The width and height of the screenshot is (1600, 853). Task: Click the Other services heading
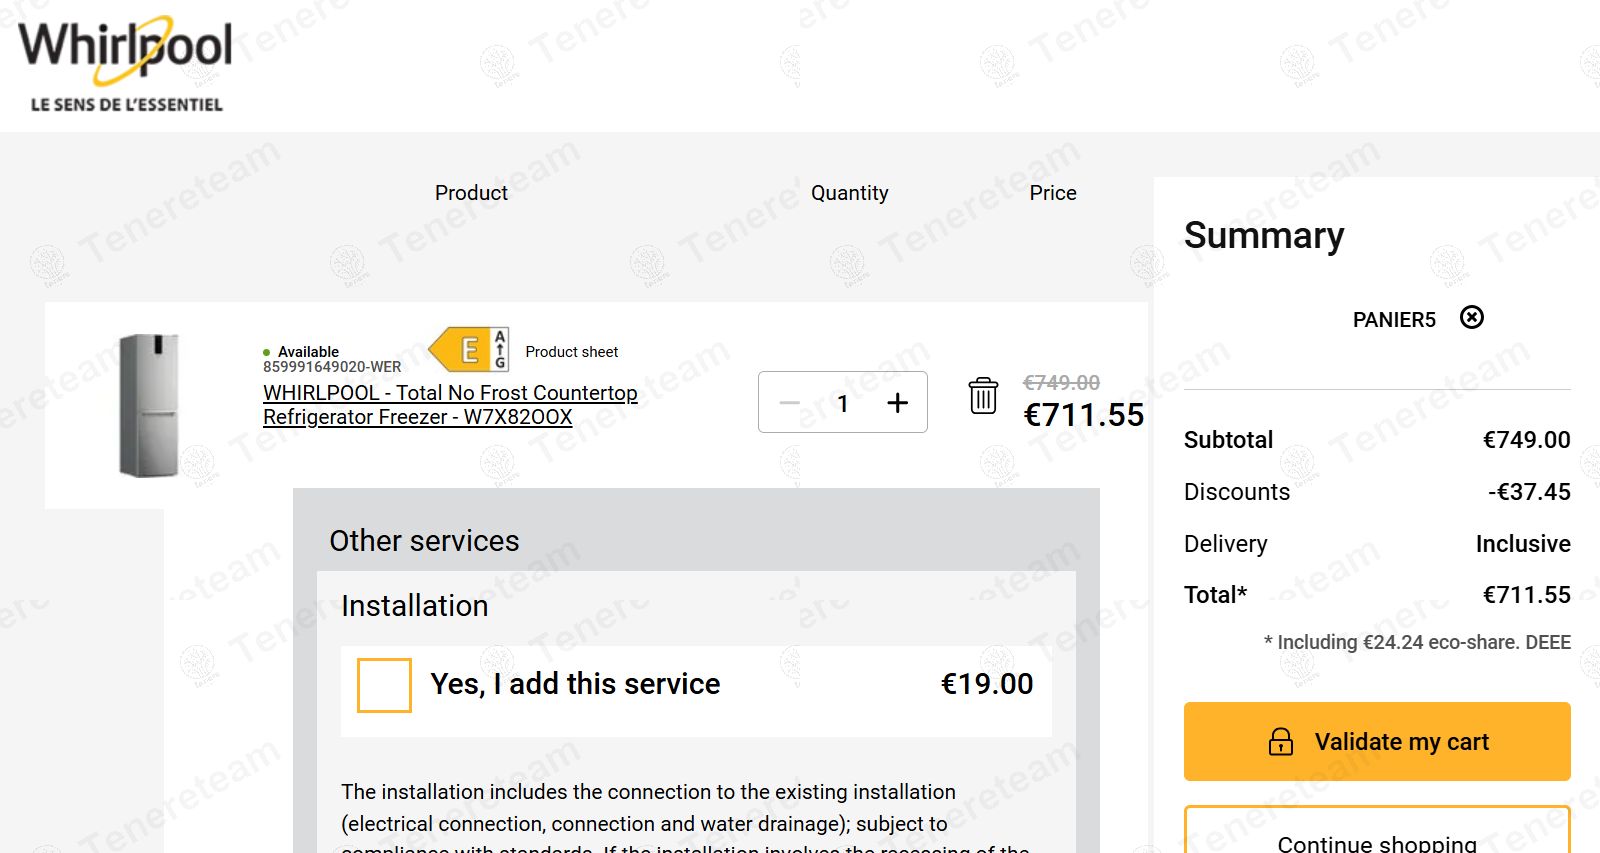pos(424,541)
